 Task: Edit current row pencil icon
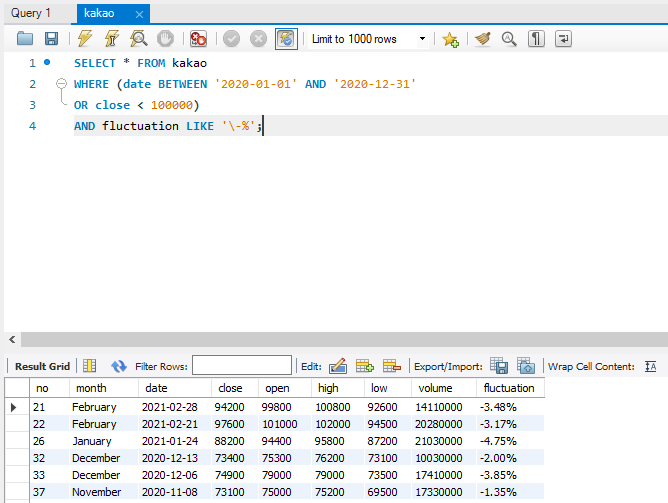338,366
